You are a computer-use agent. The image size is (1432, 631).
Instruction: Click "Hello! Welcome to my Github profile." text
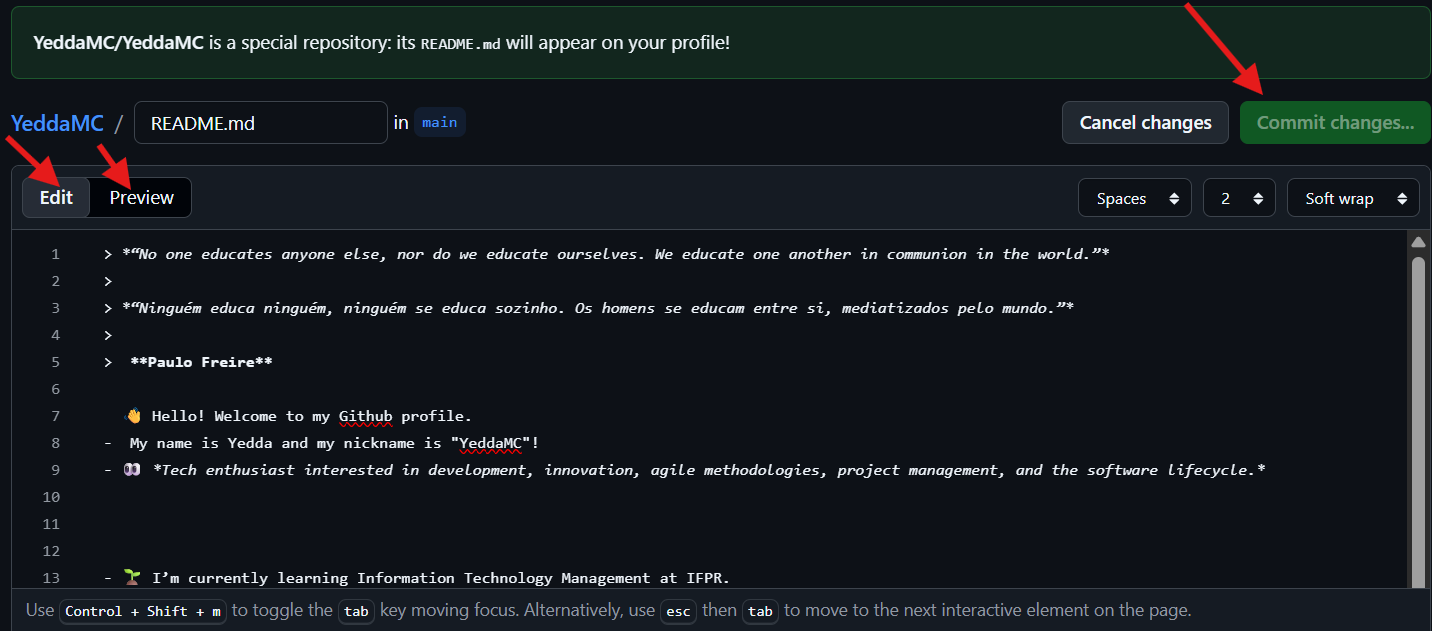pos(311,416)
